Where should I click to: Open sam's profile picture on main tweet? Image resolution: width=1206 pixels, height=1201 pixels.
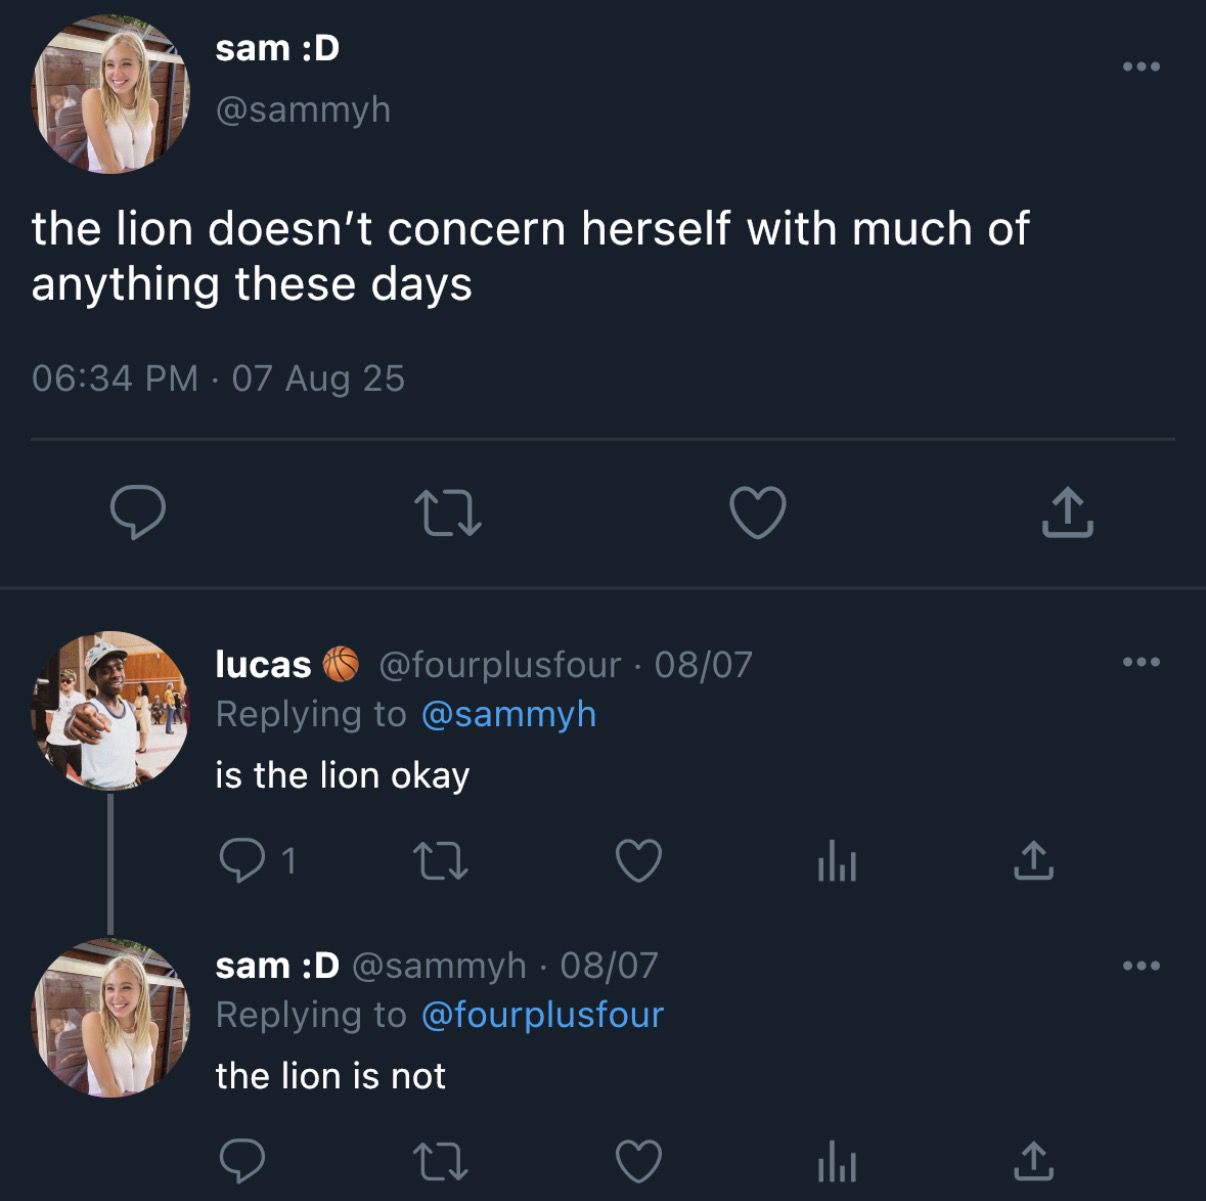110,94
